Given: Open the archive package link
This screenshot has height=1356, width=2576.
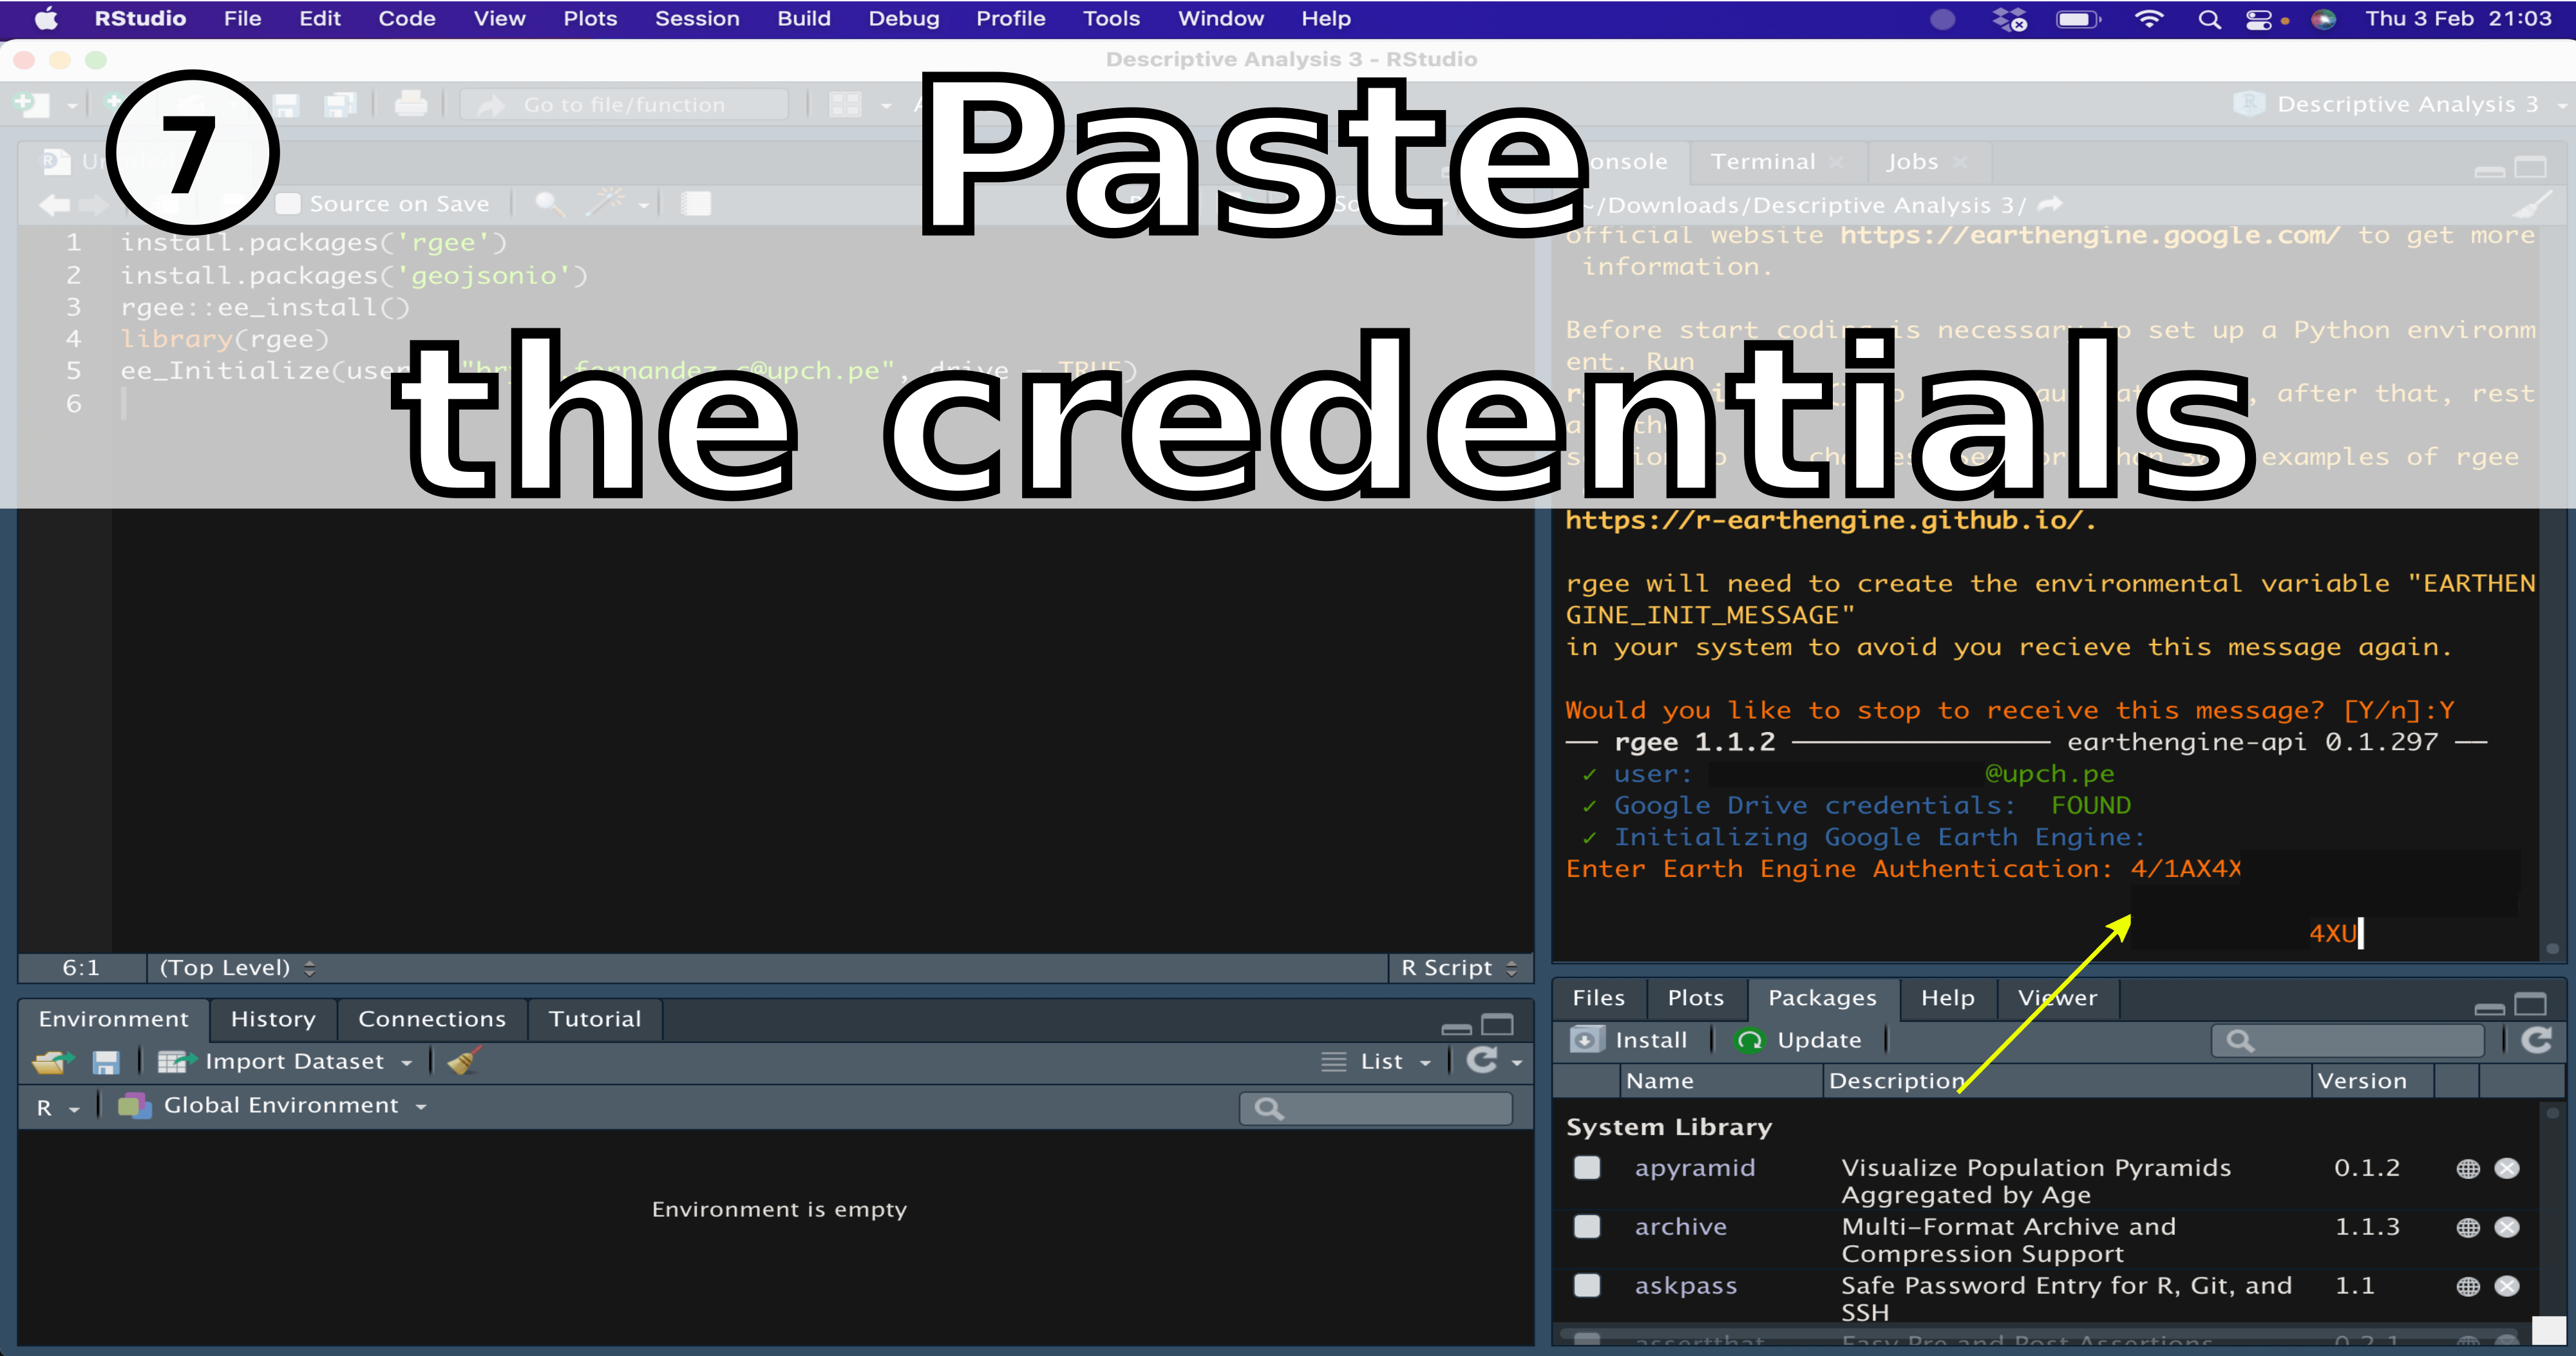Looking at the screenshot, I should coord(1680,1227).
